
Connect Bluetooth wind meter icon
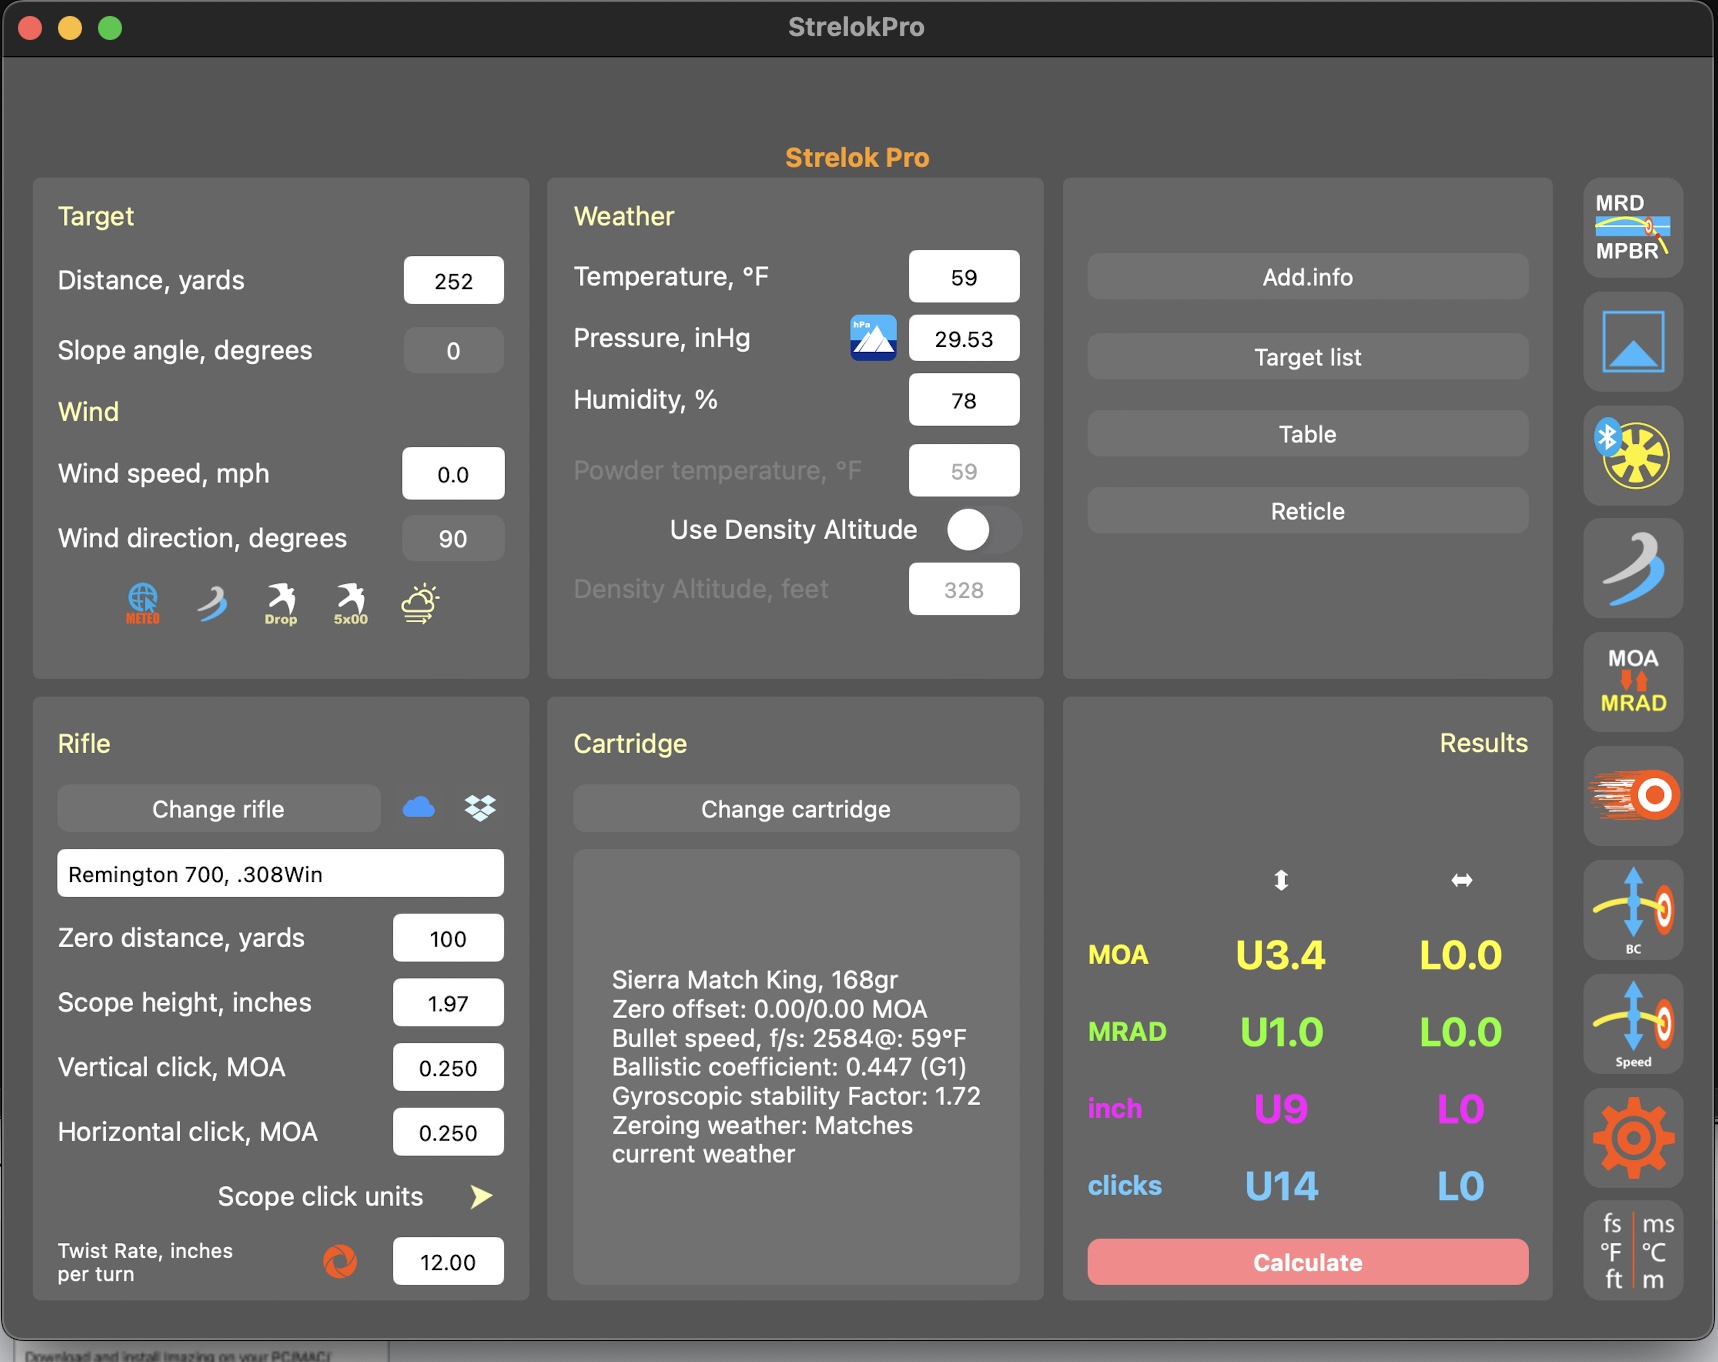point(1633,456)
